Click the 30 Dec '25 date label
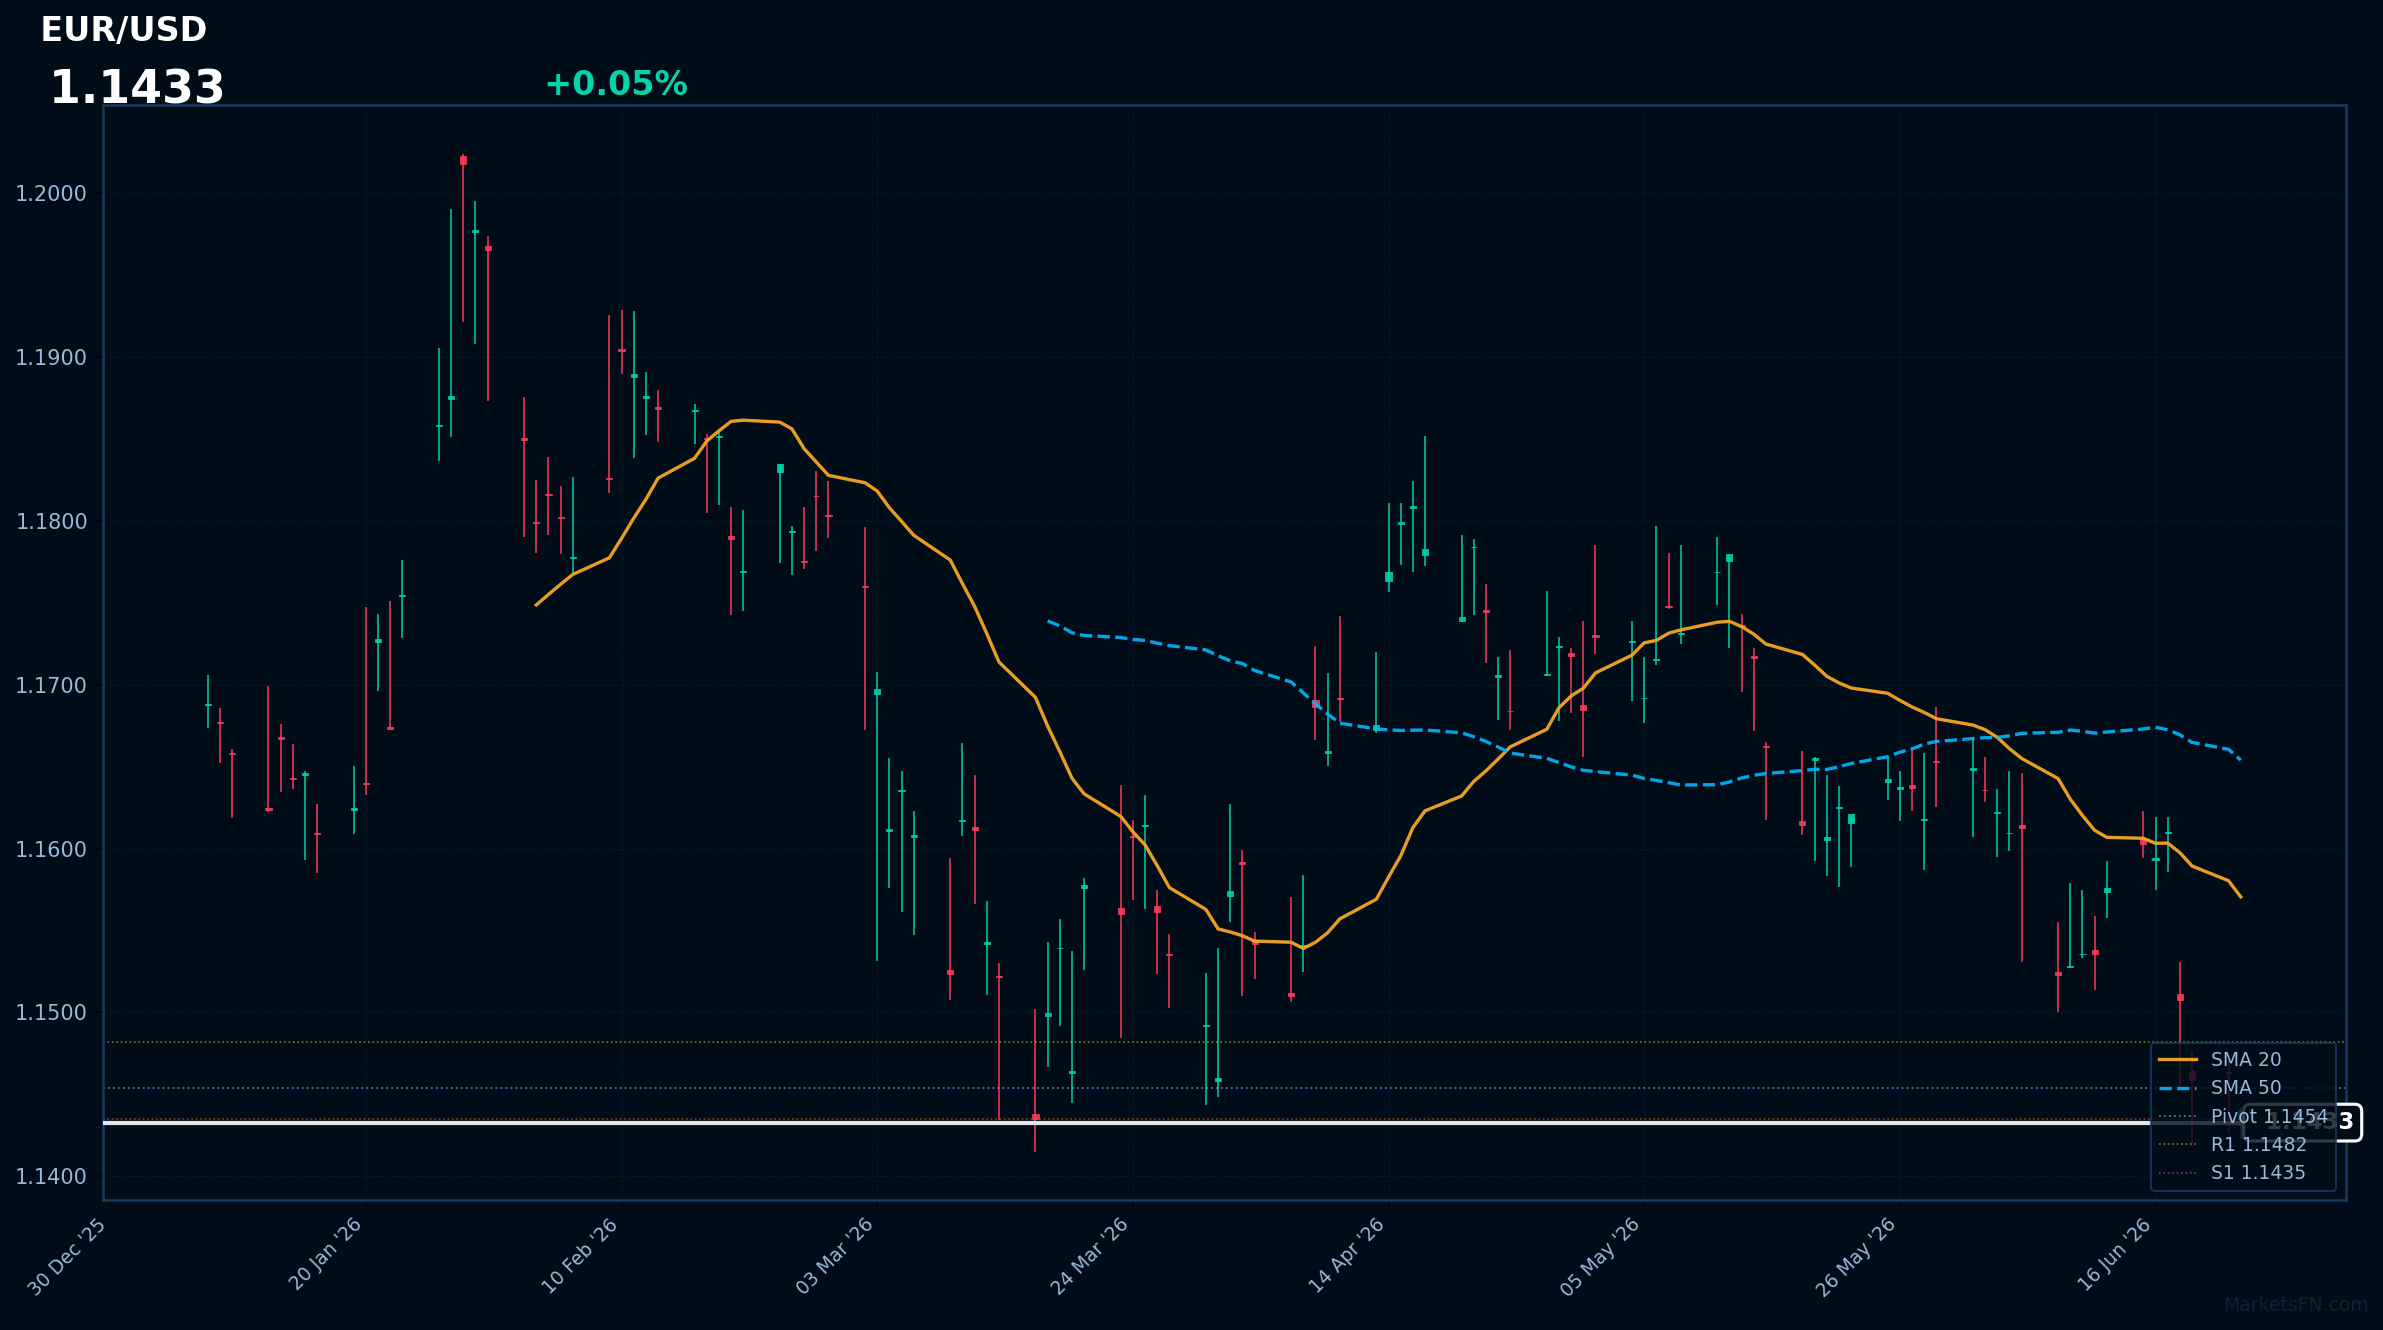2383x1330 pixels. click(x=67, y=1256)
